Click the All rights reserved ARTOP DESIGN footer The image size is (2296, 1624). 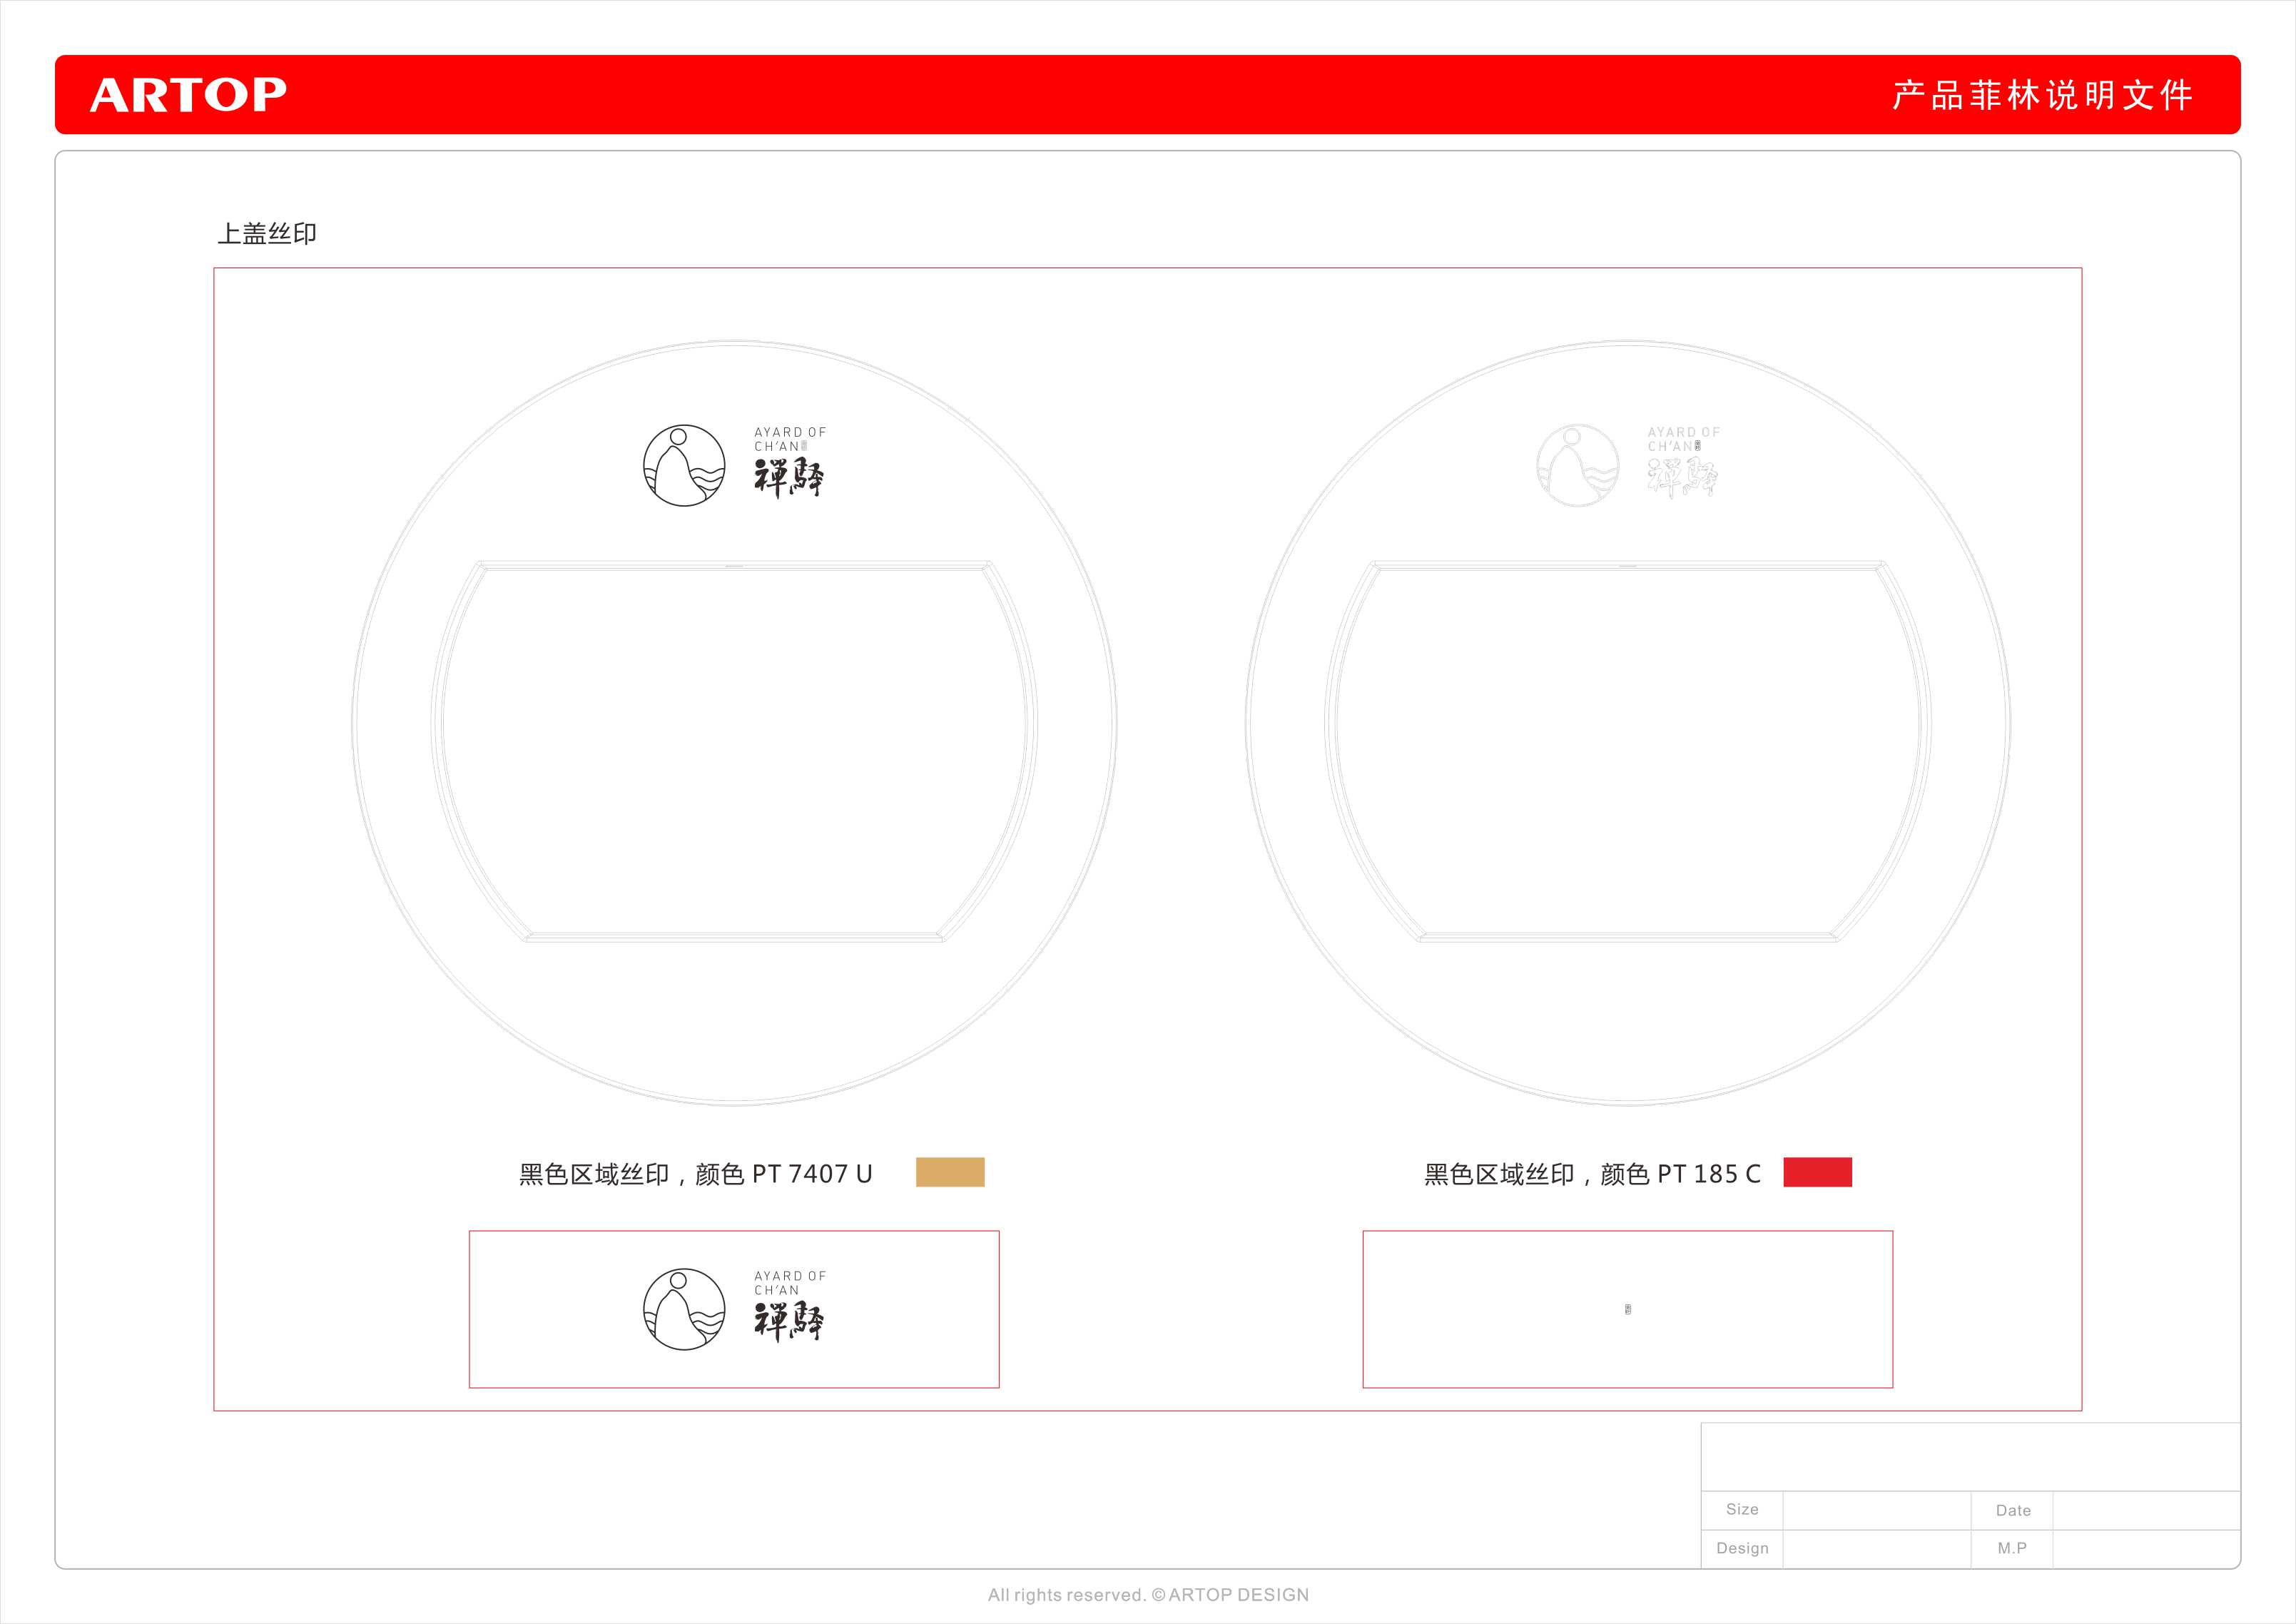(x=1148, y=1595)
